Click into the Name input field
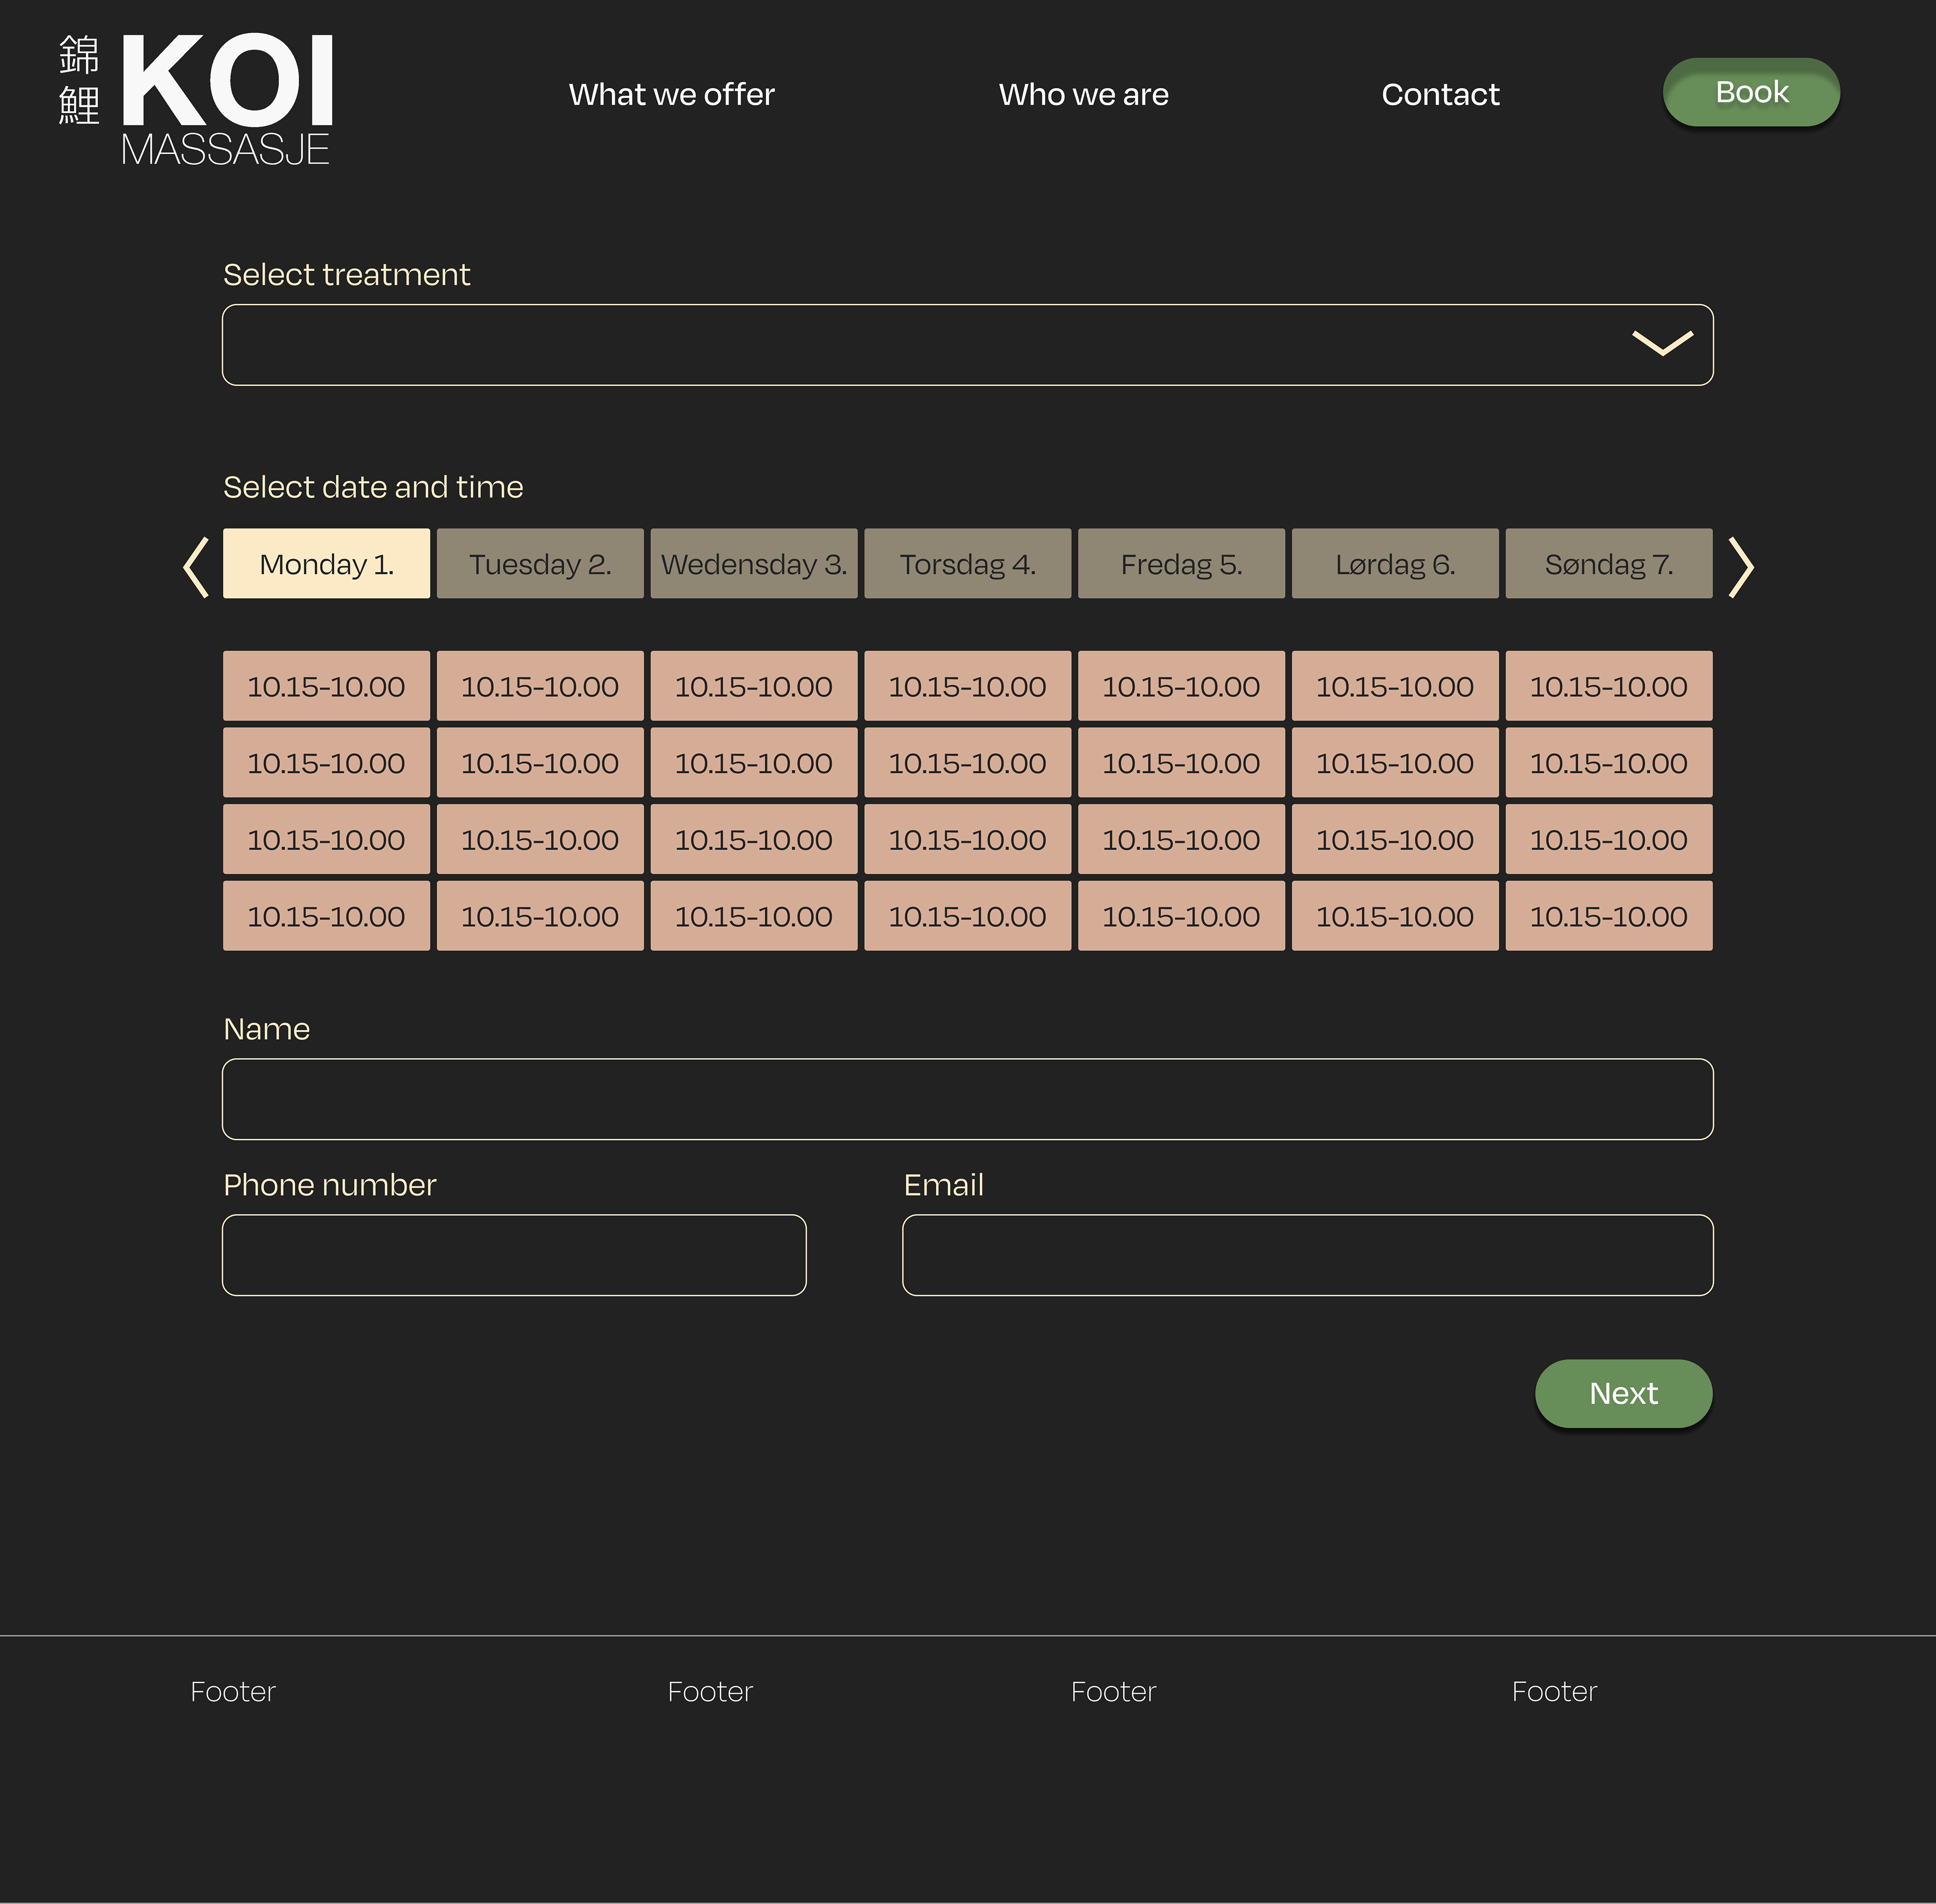The image size is (1936, 1904). coord(967,1099)
